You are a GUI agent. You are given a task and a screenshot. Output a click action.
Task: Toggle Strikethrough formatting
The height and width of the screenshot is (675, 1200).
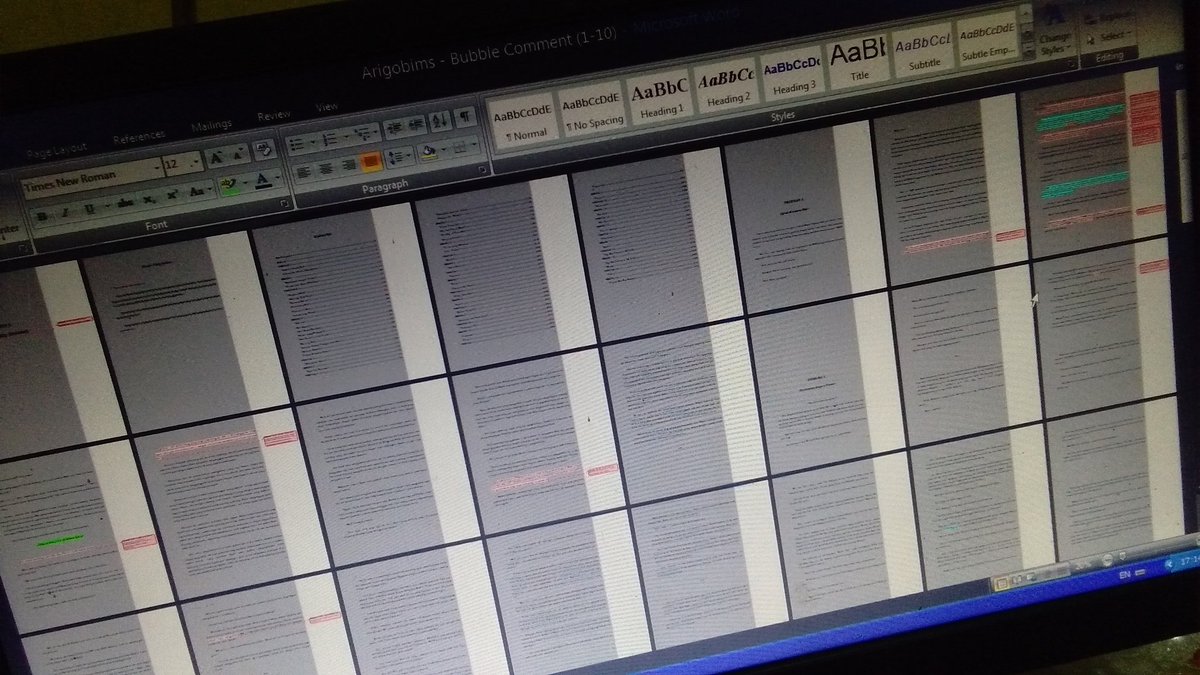pos(125,202)
